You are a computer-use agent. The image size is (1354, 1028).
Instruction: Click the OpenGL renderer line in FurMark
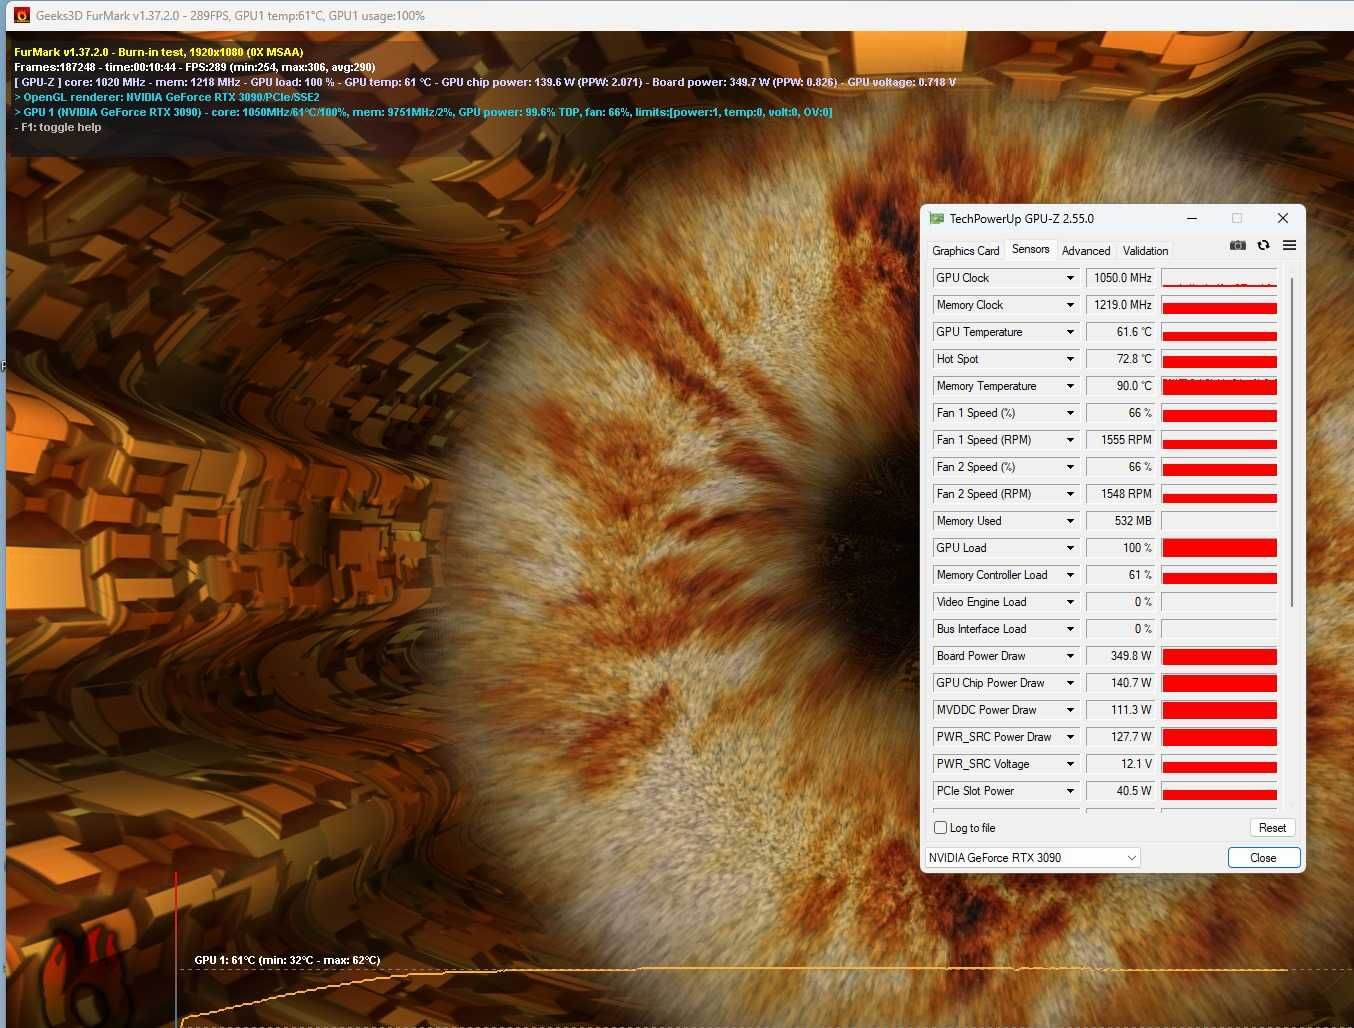(167, 97)
